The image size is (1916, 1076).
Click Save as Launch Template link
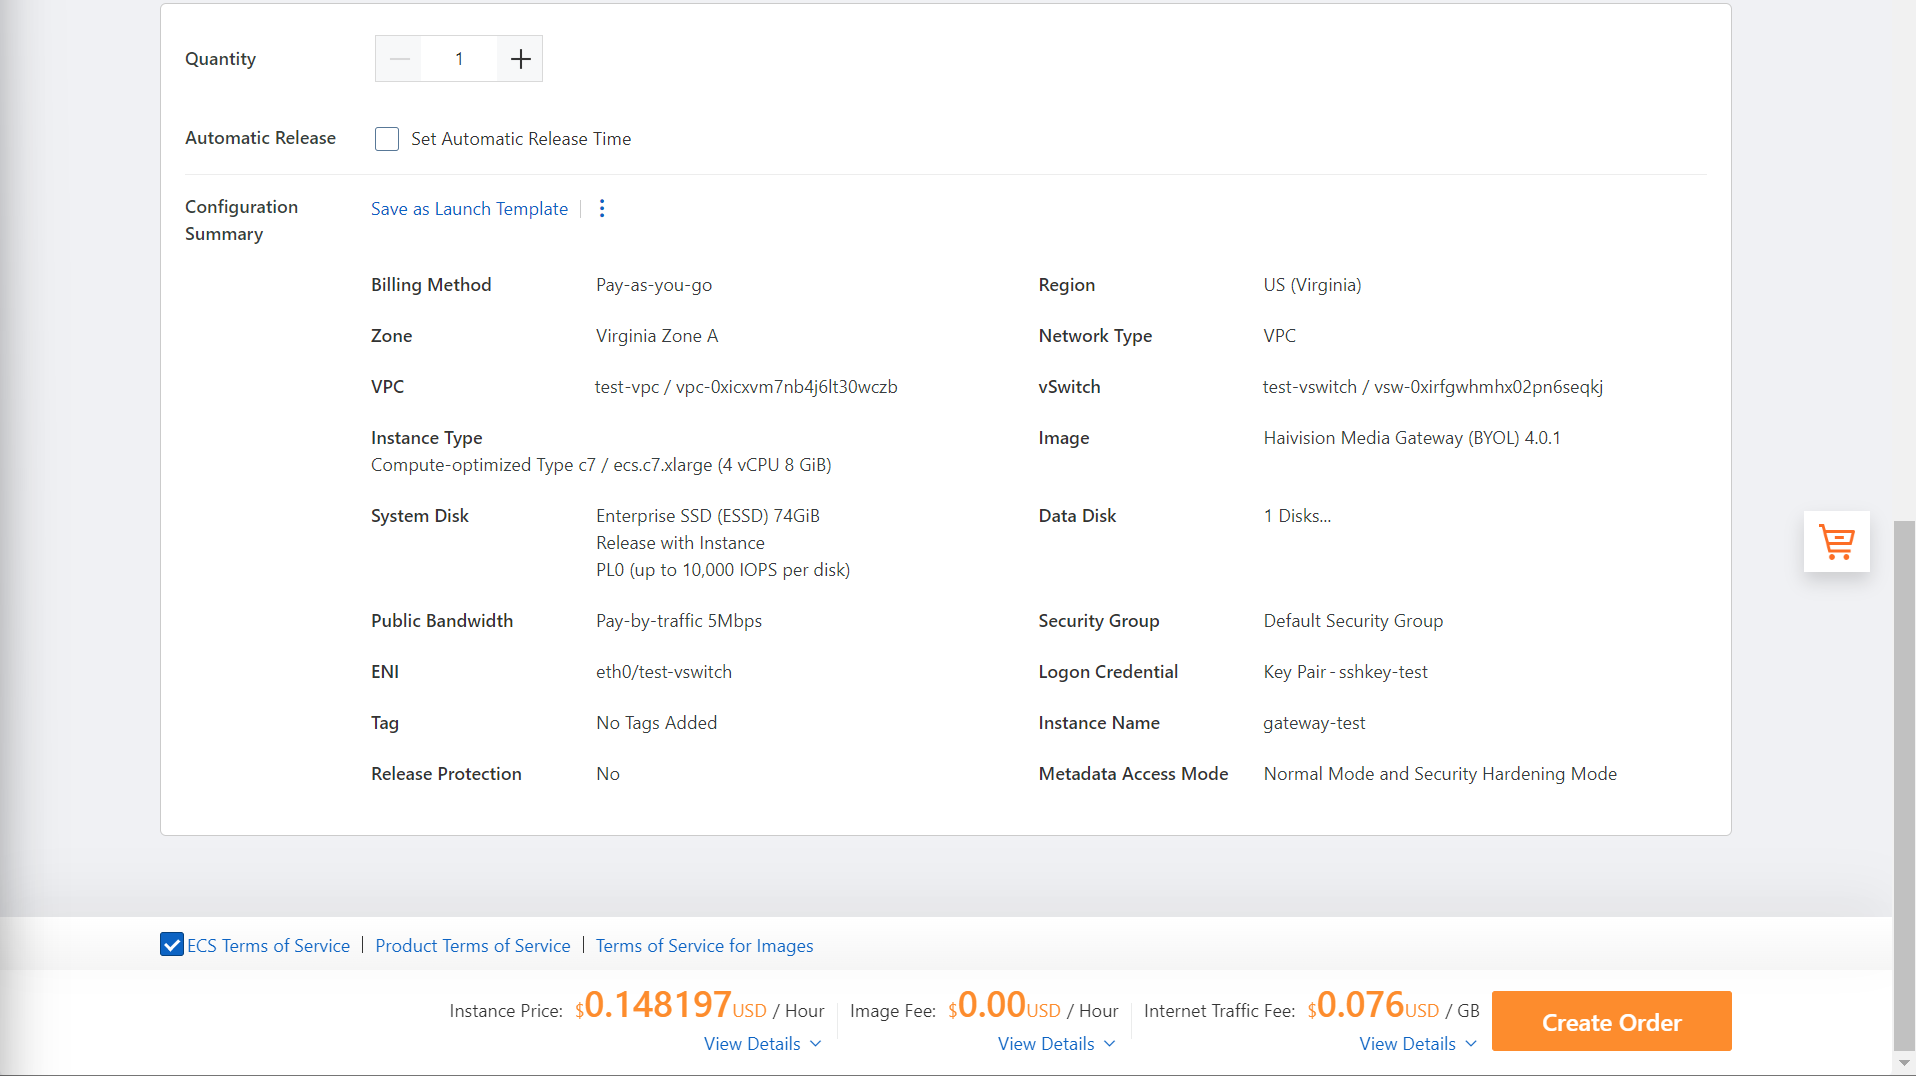coord(469,208)
